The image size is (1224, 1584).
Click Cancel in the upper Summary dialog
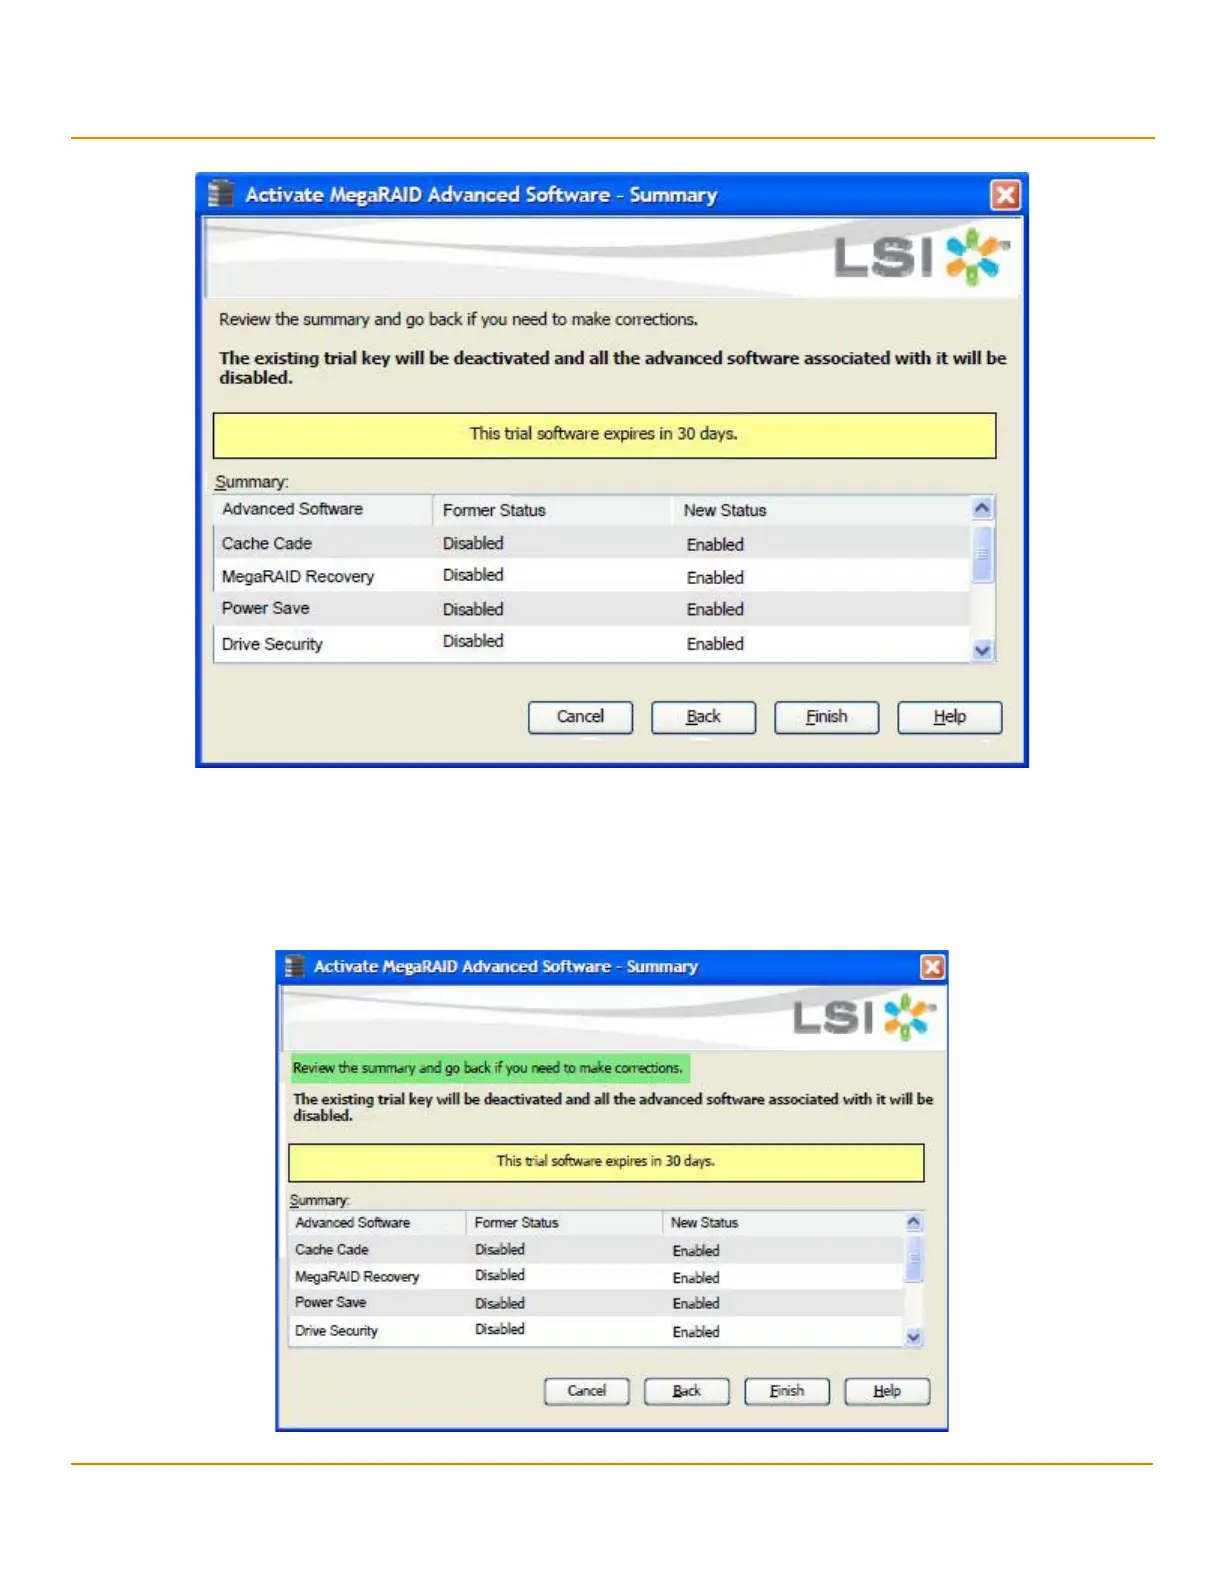580,717
